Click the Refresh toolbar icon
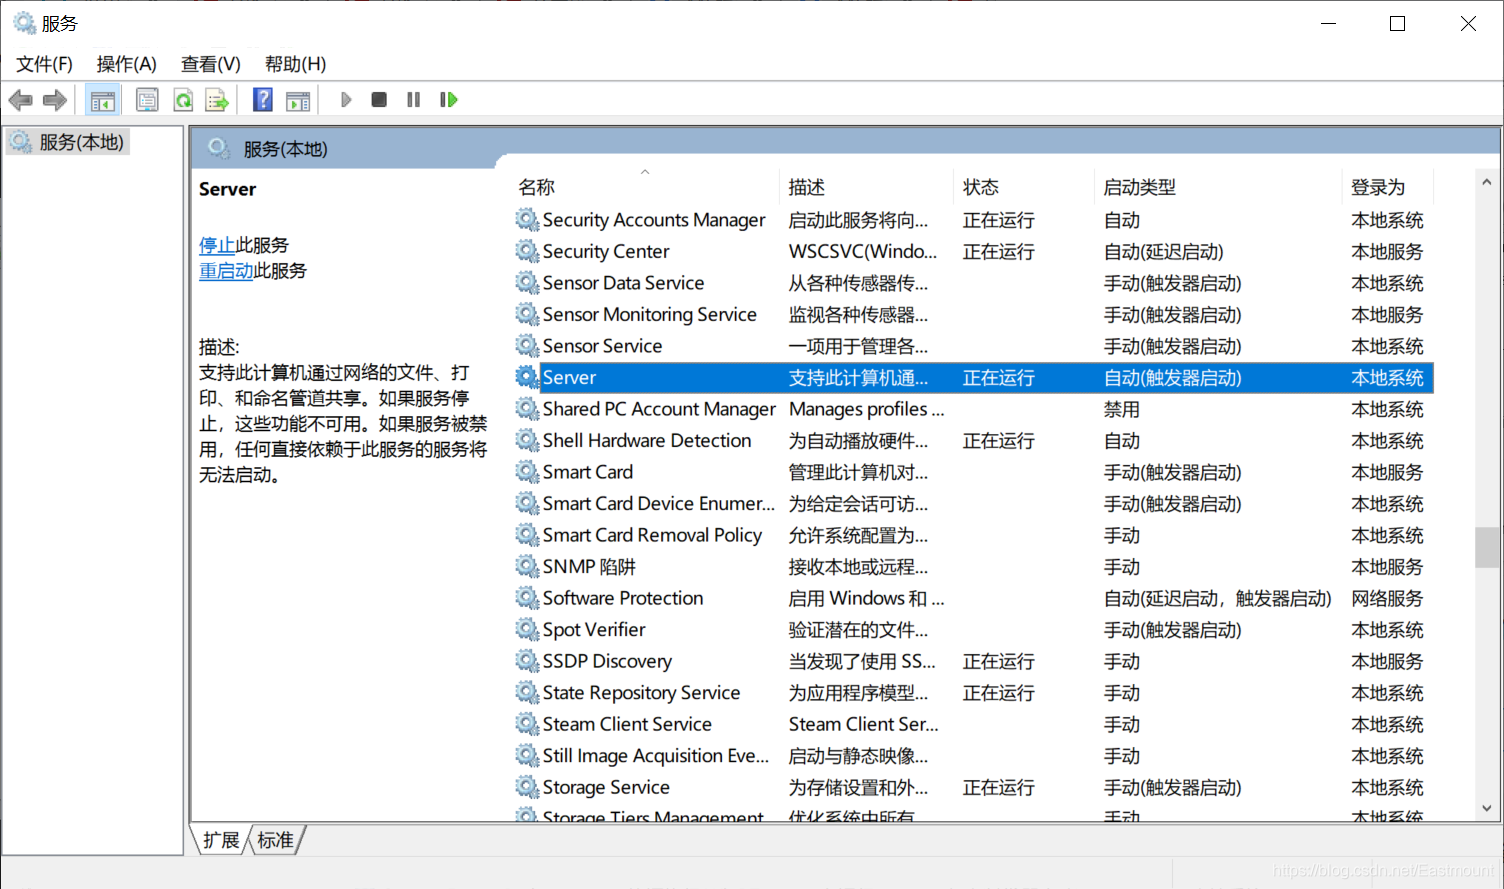The image size is (1504, 889). coord(183,100)
